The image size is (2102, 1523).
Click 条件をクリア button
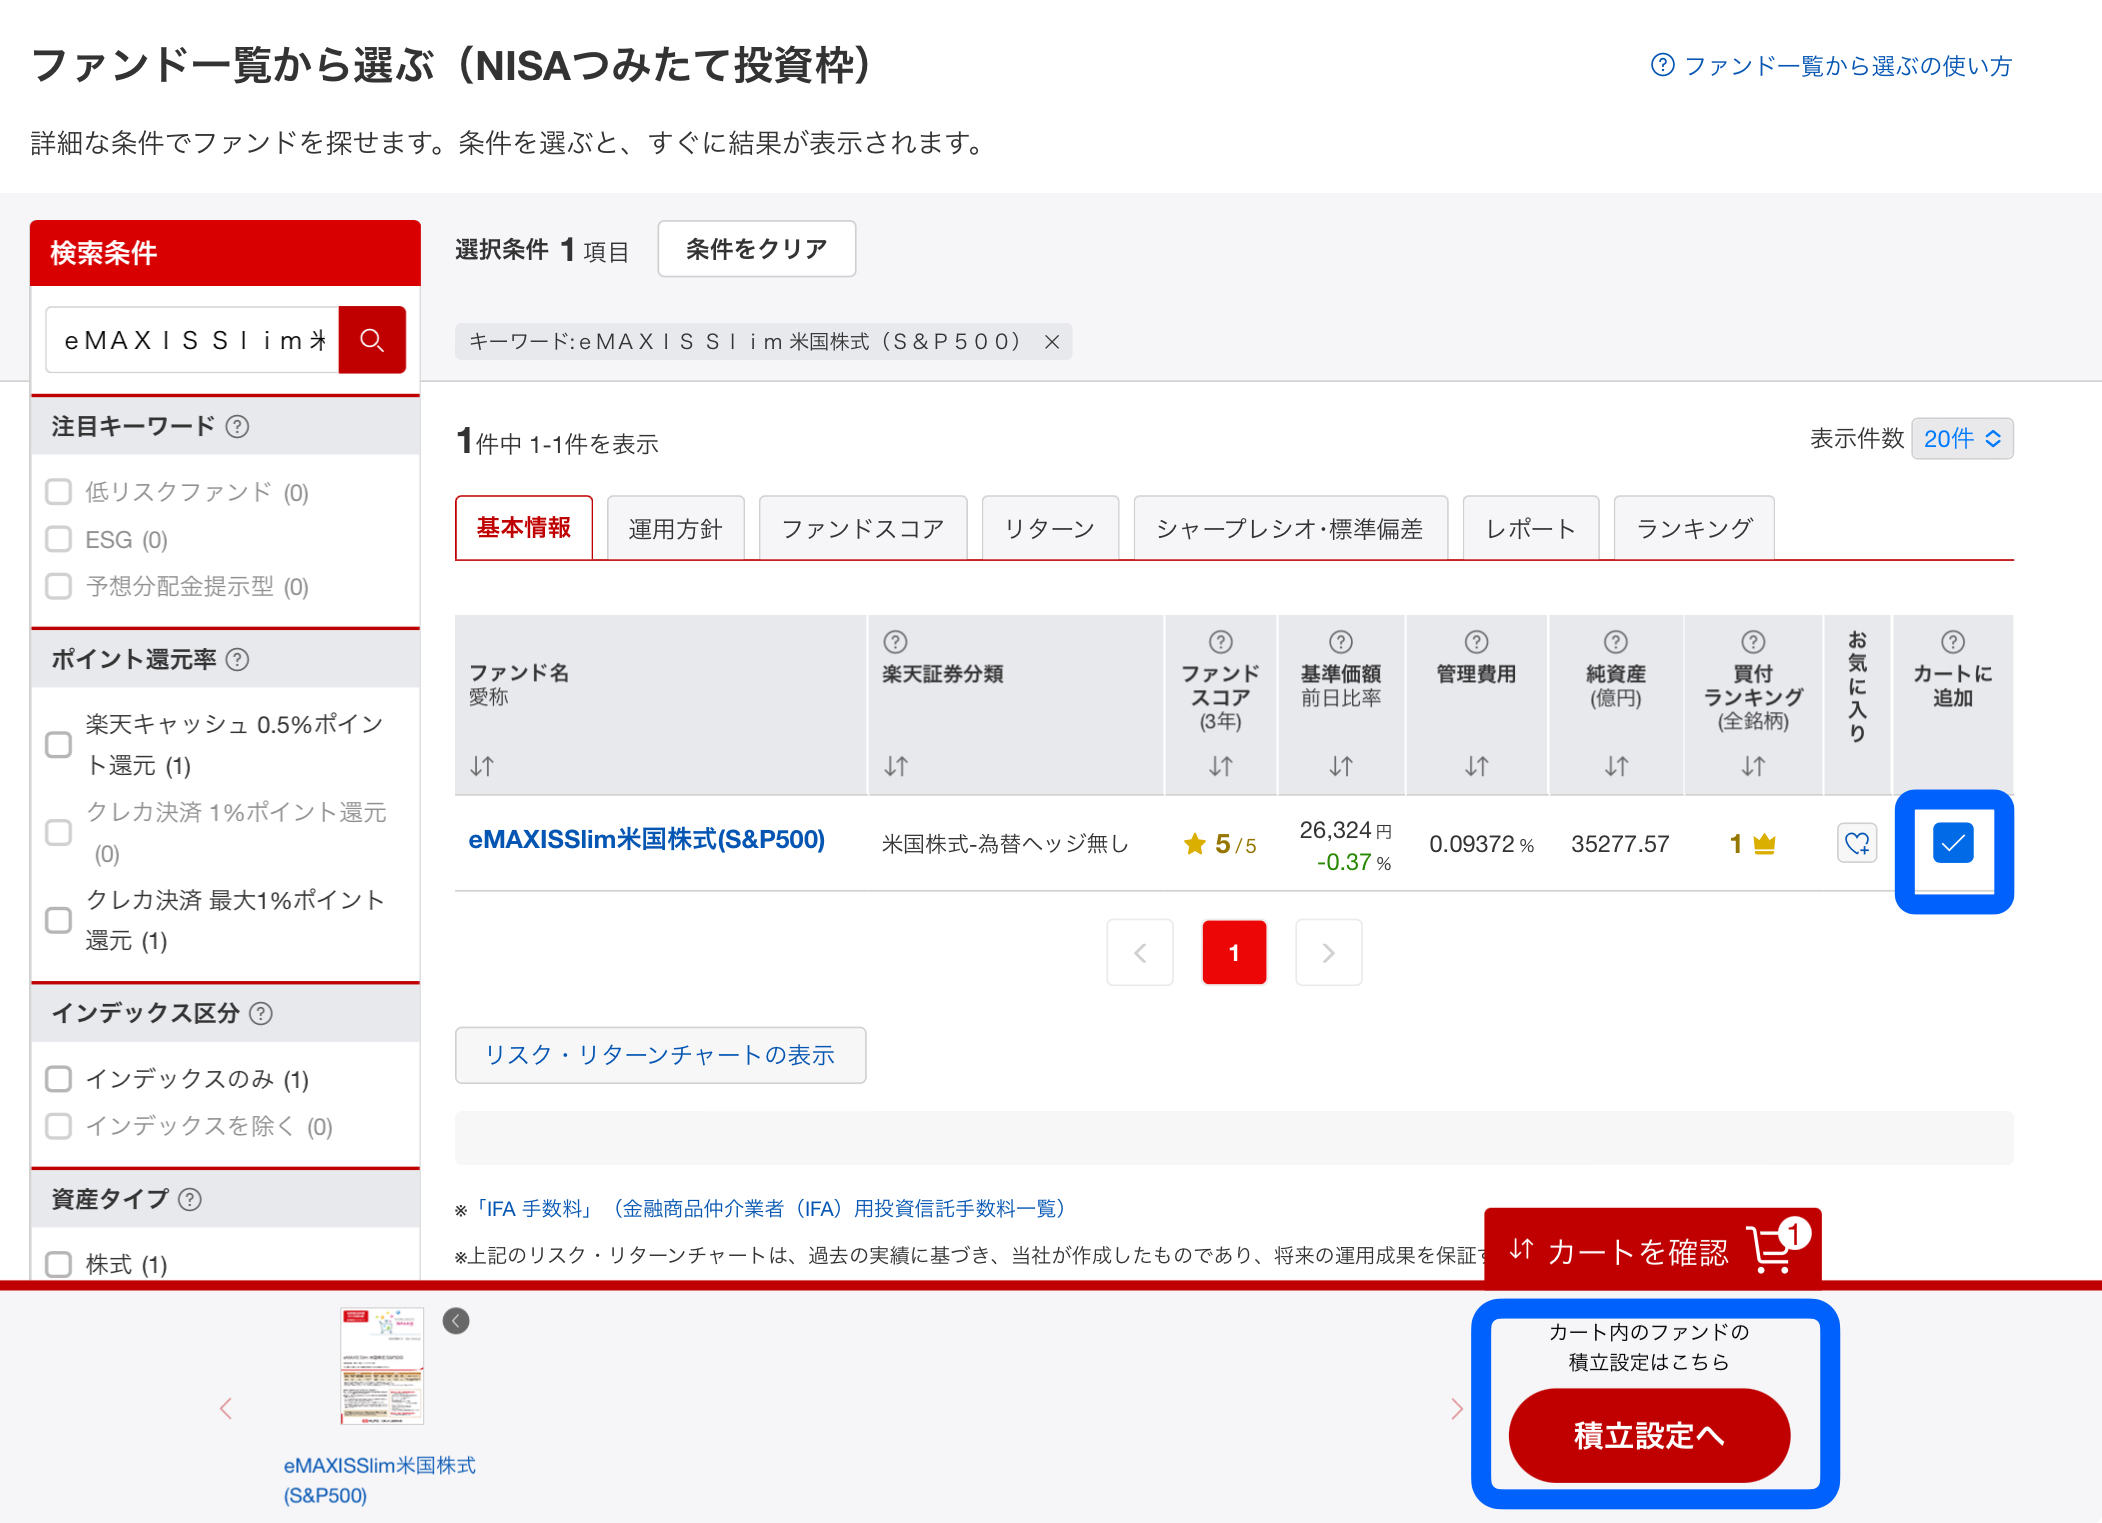(x=756, y=249)
